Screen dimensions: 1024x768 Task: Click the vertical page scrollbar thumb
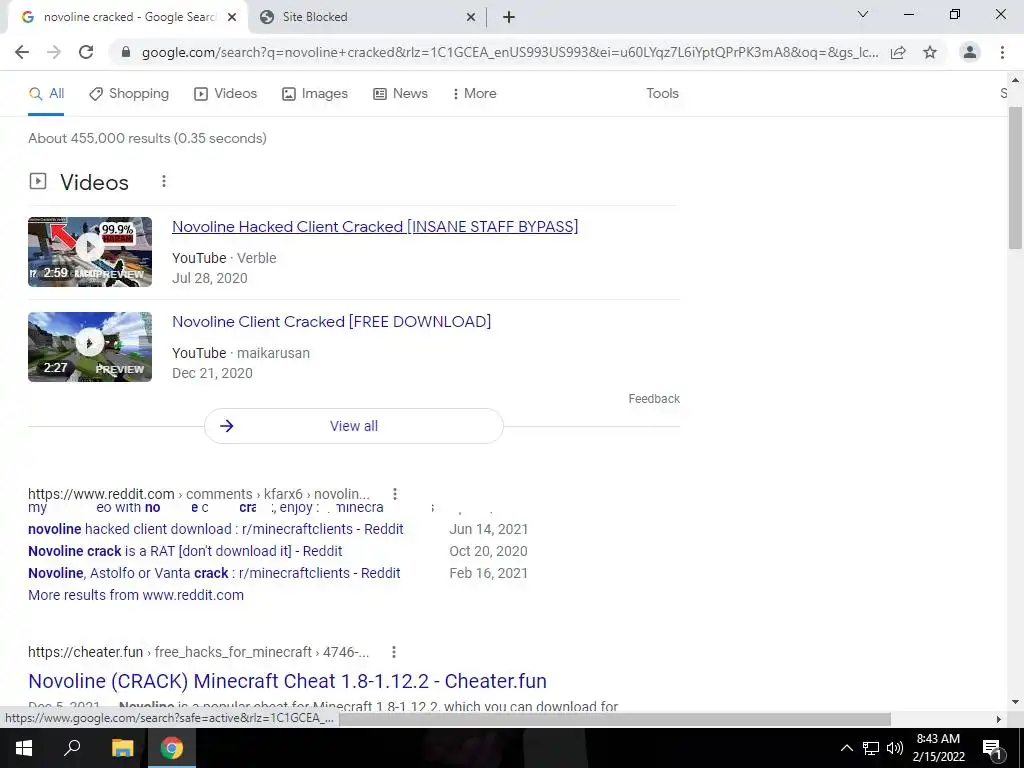pyautogui.click(x=1015, y=178)
